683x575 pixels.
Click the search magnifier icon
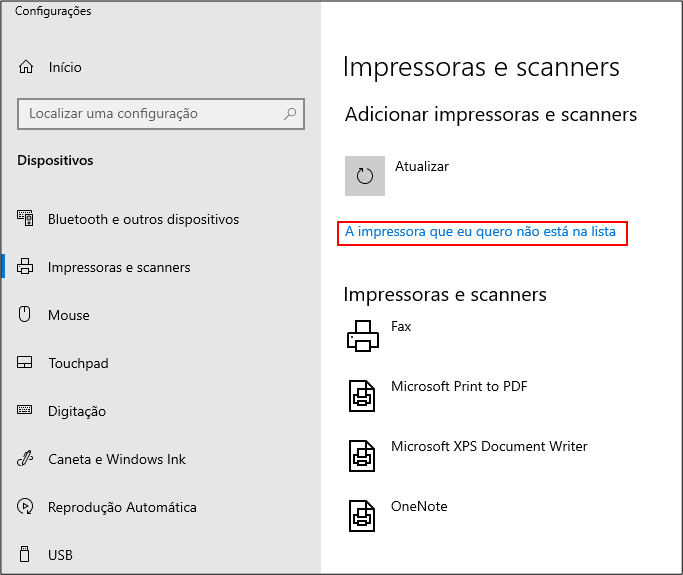290,114
